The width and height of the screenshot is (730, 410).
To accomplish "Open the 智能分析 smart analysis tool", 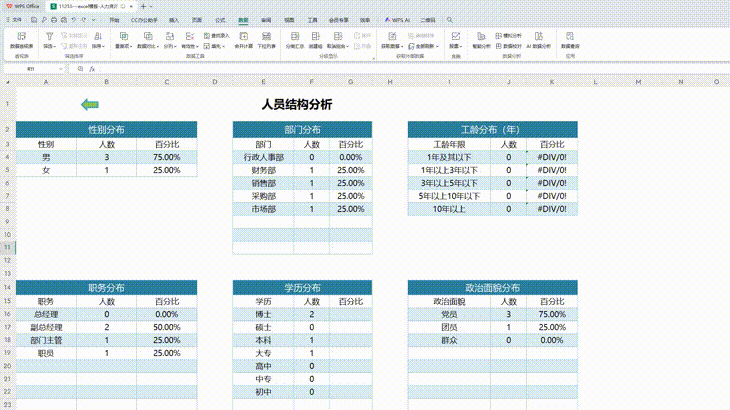I will 481,40.
